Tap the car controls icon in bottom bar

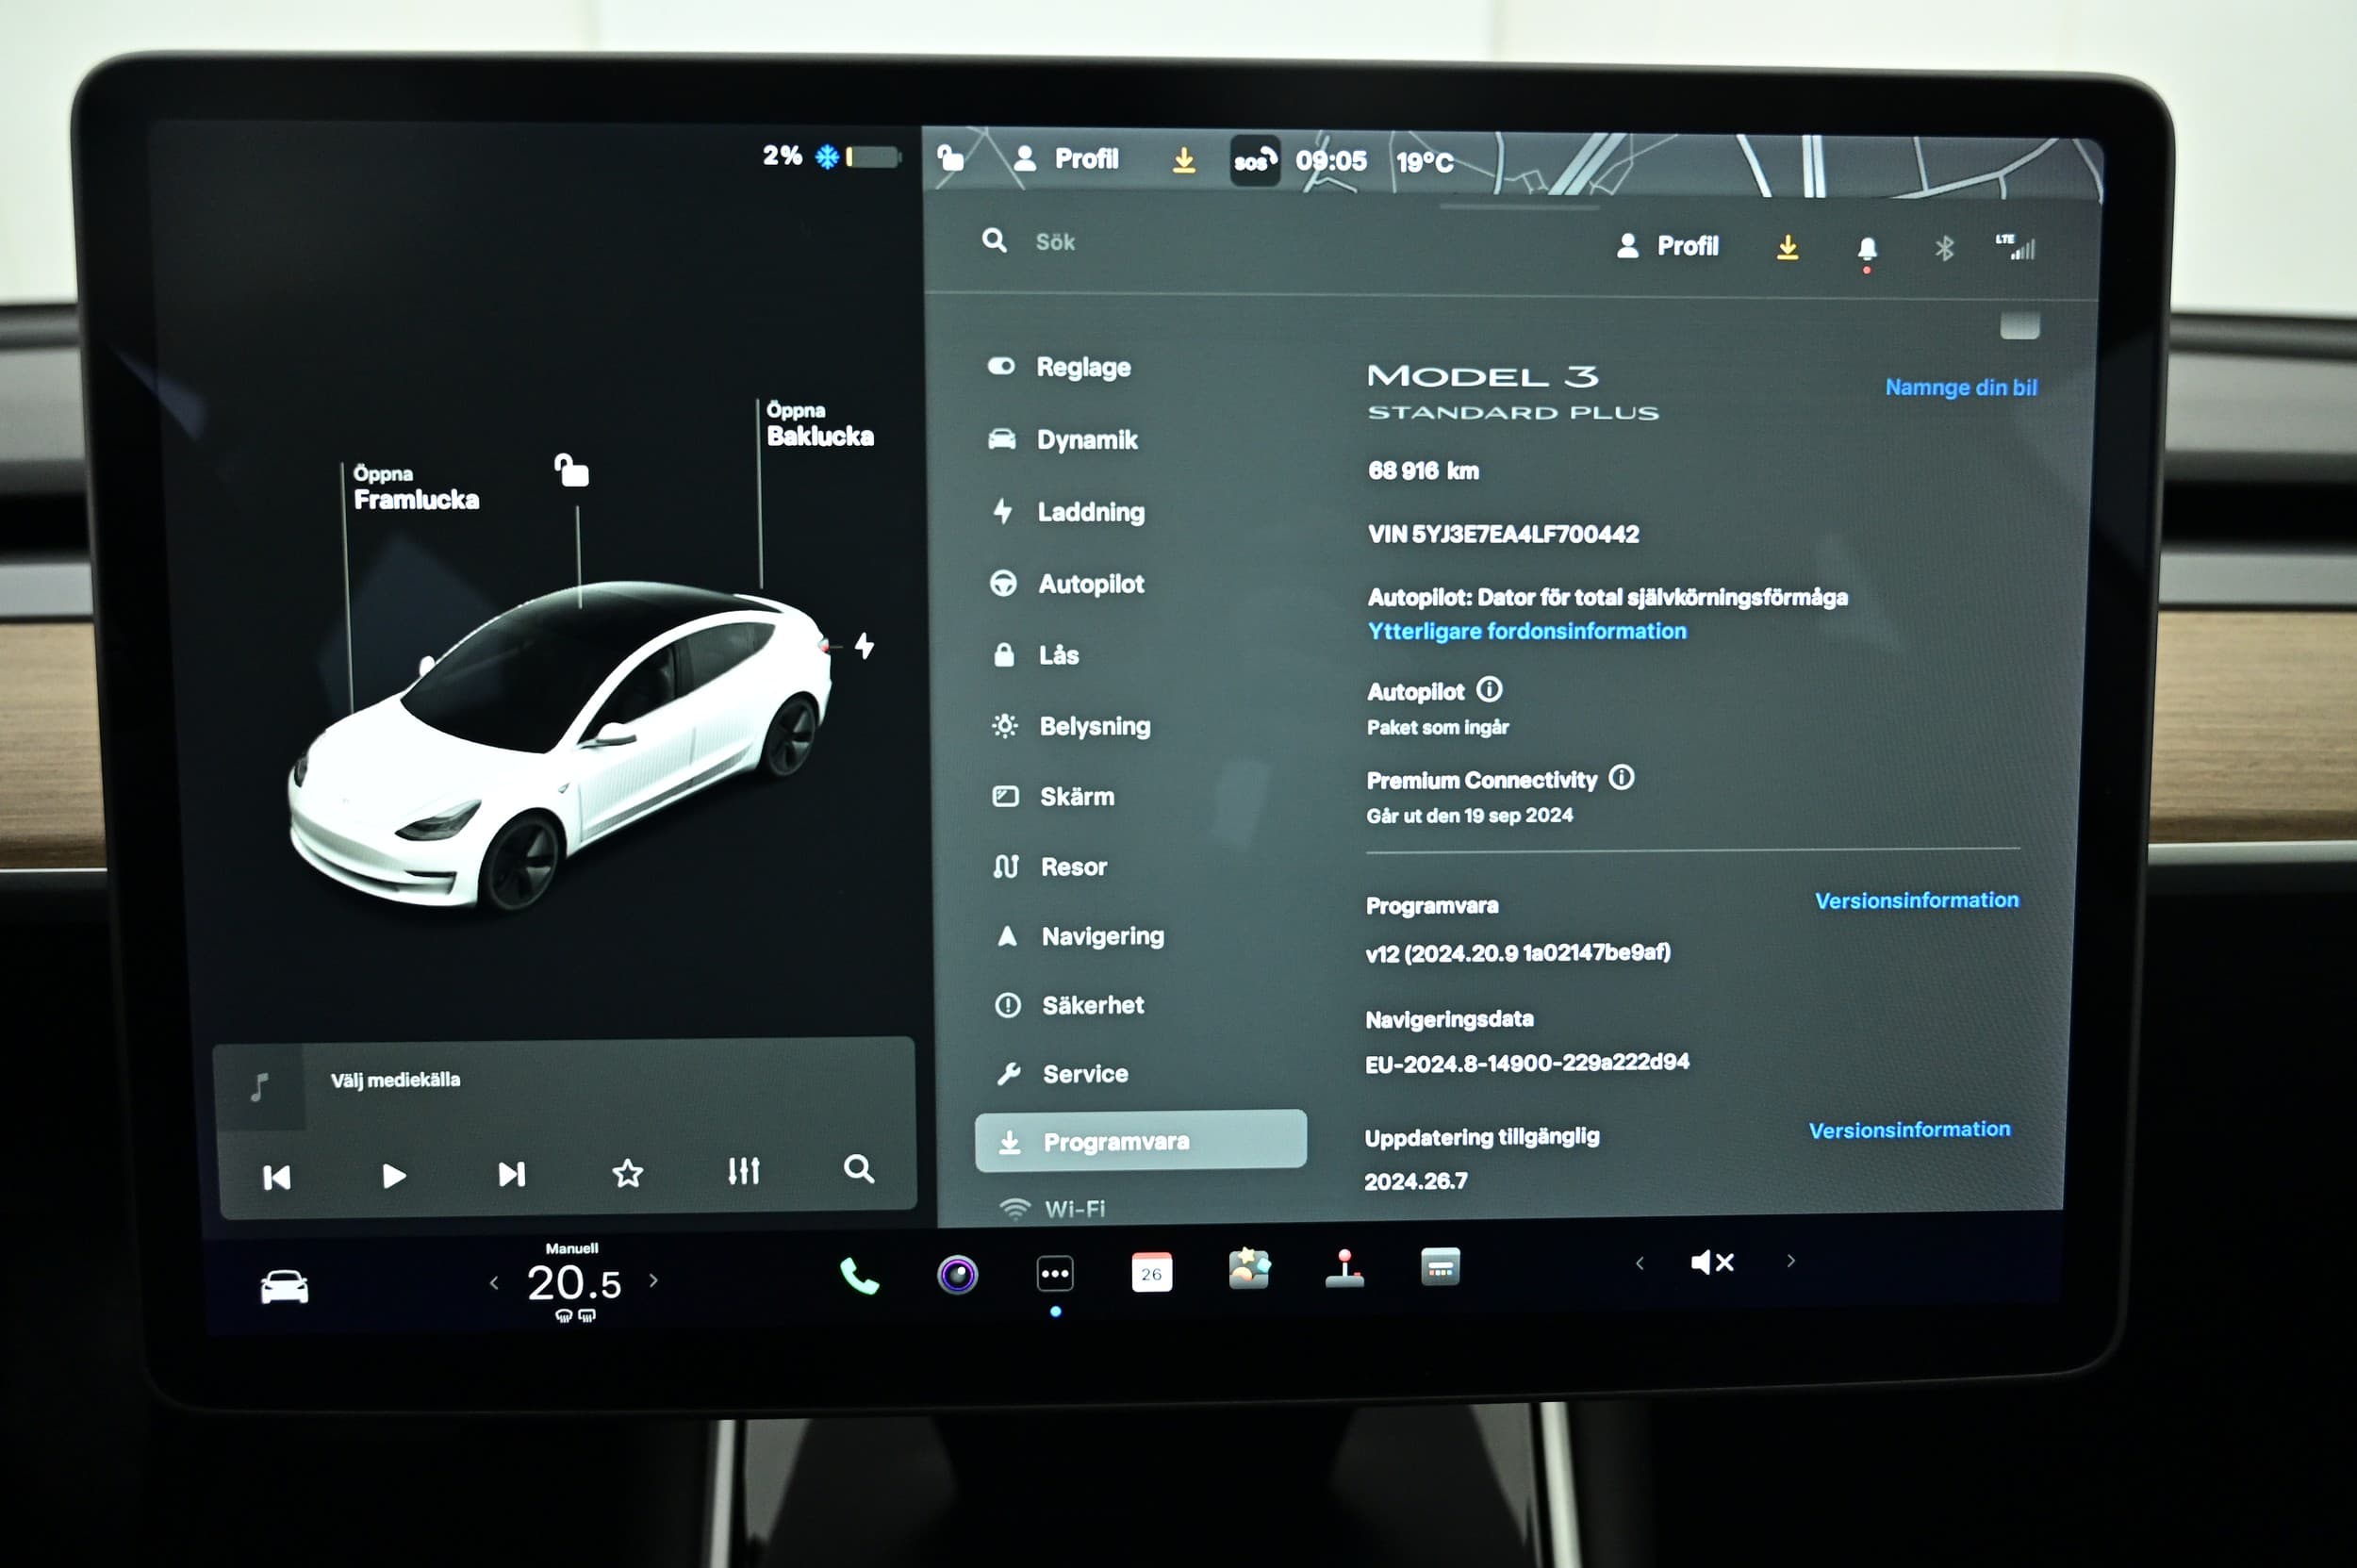coord(285,1287)
